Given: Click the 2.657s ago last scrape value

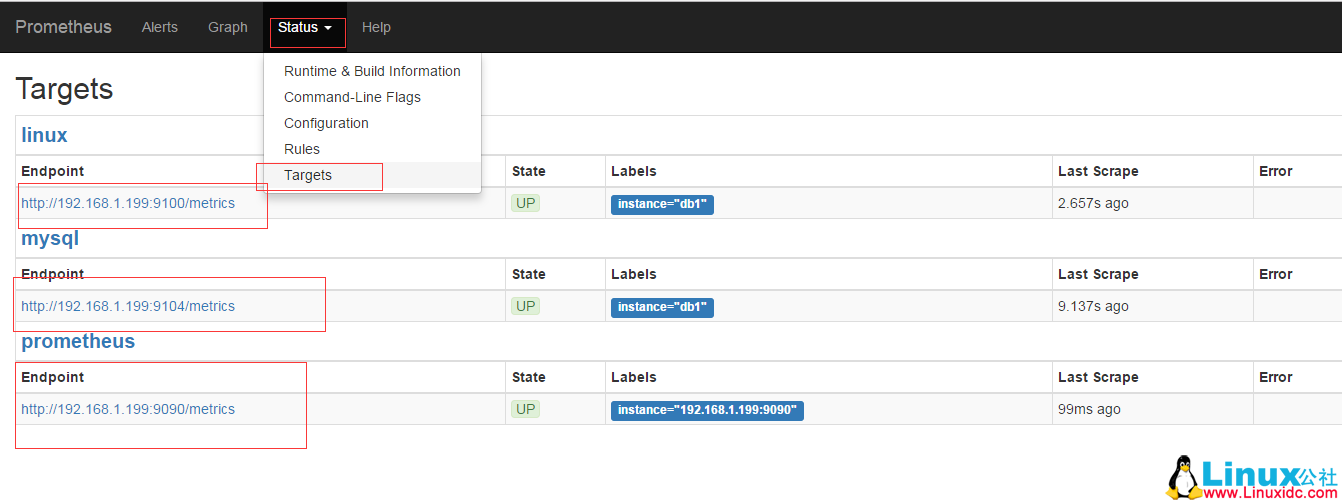Looking at the screenshot, I should [x=1093, y=203].
